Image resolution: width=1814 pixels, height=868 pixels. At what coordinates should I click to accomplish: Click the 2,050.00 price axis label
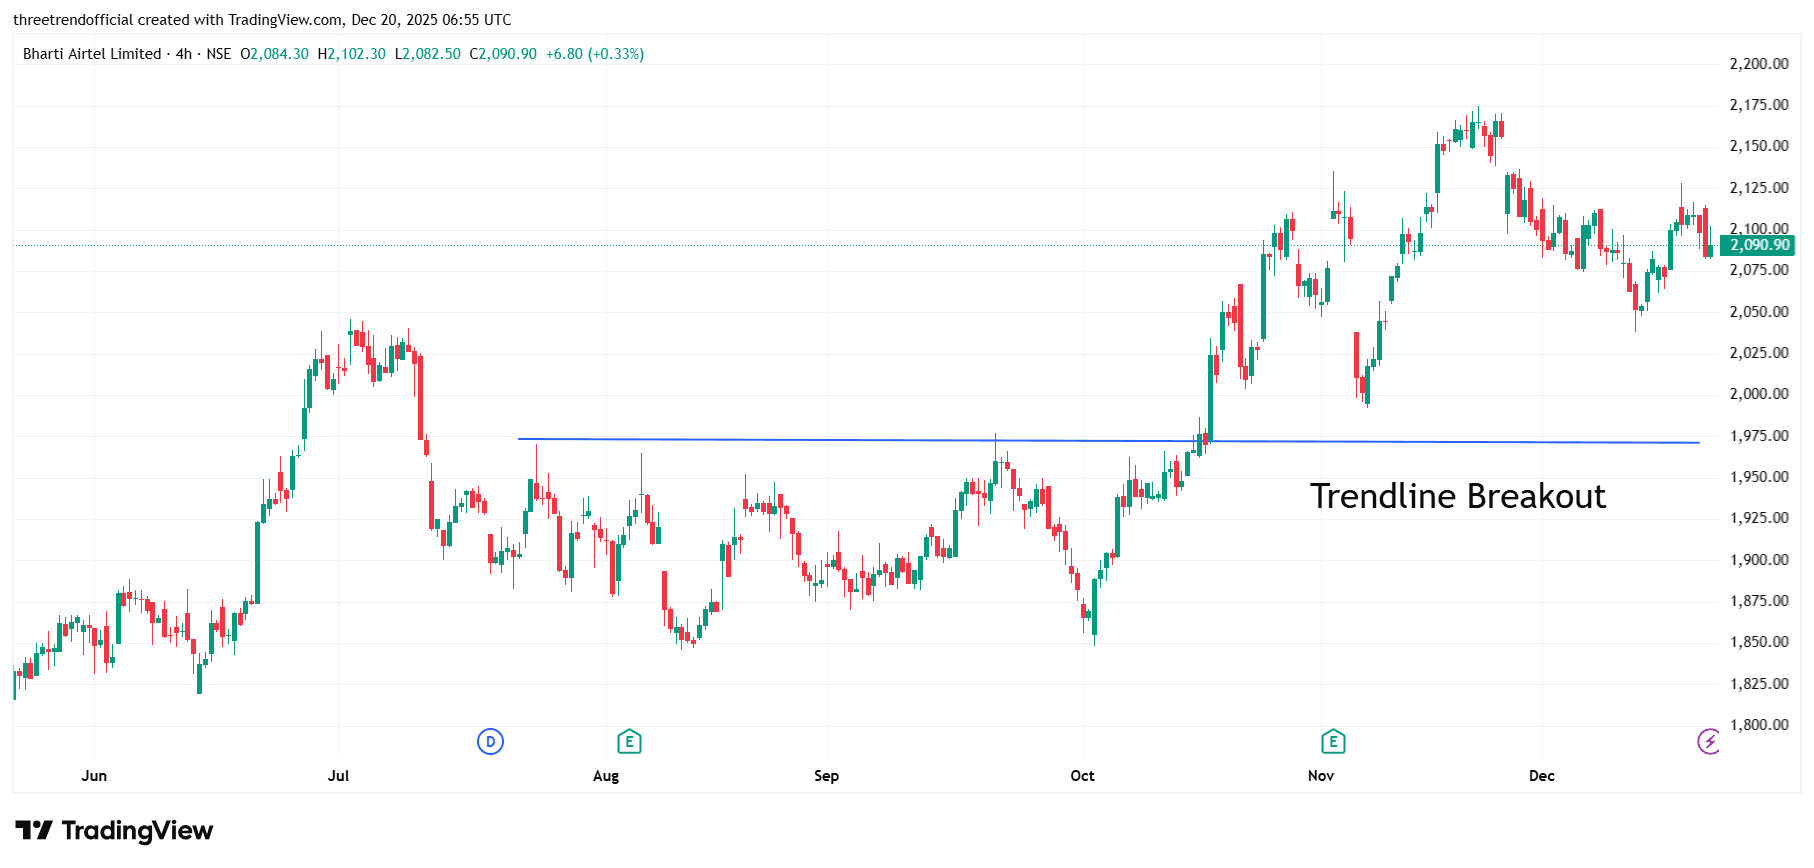pos(1759,312)
